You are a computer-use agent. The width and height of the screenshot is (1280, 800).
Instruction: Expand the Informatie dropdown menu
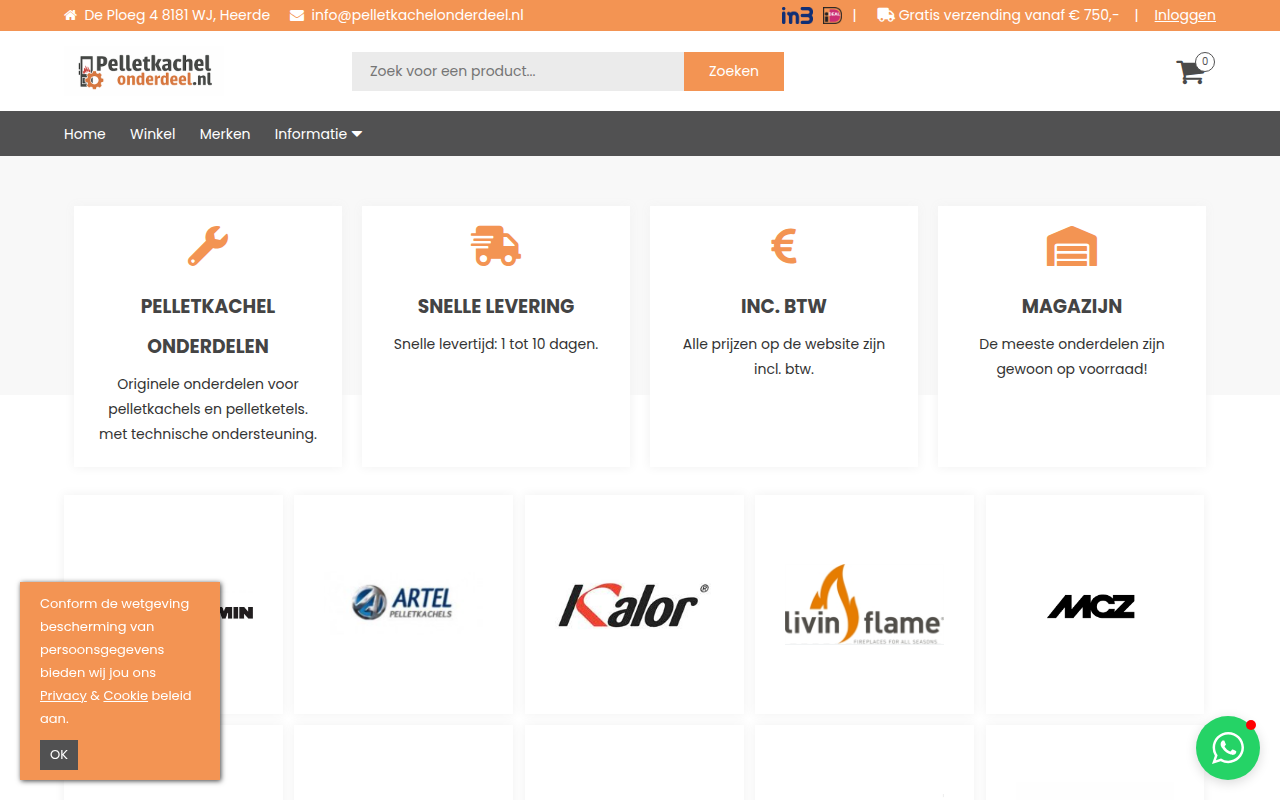[x=318, y=134]
